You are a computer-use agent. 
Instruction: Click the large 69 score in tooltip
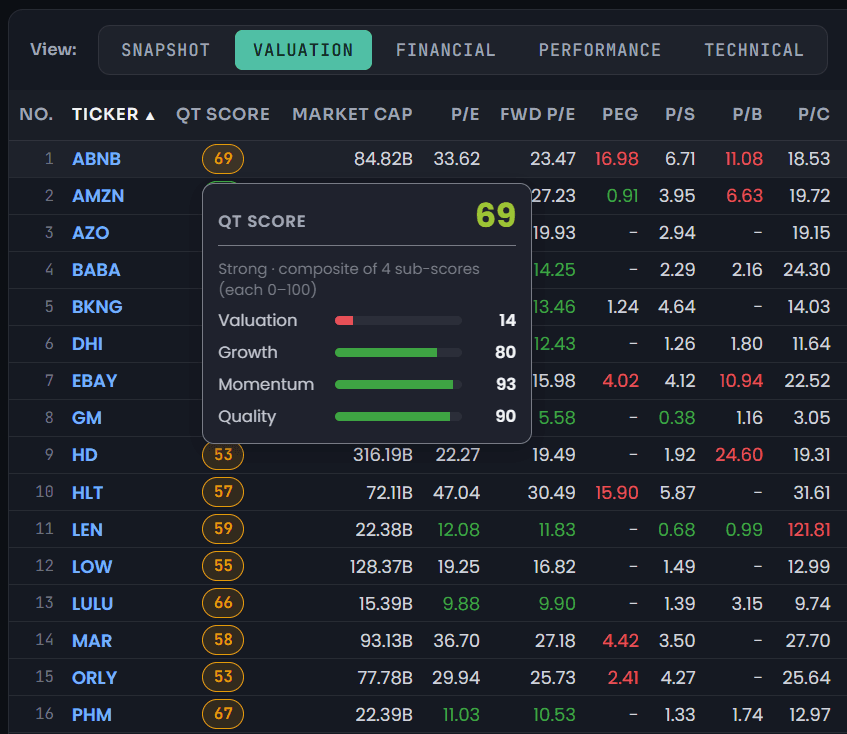point(496,215)
